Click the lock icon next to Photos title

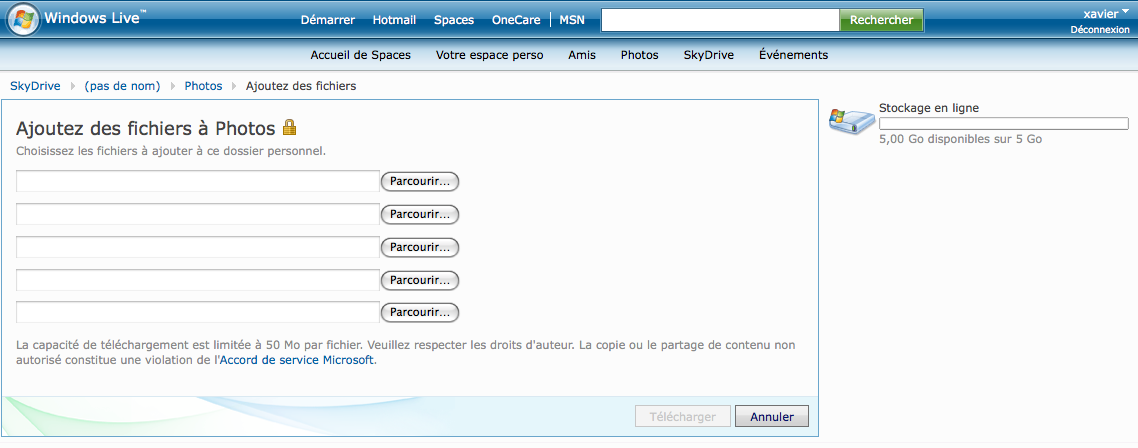pos(290,127)
